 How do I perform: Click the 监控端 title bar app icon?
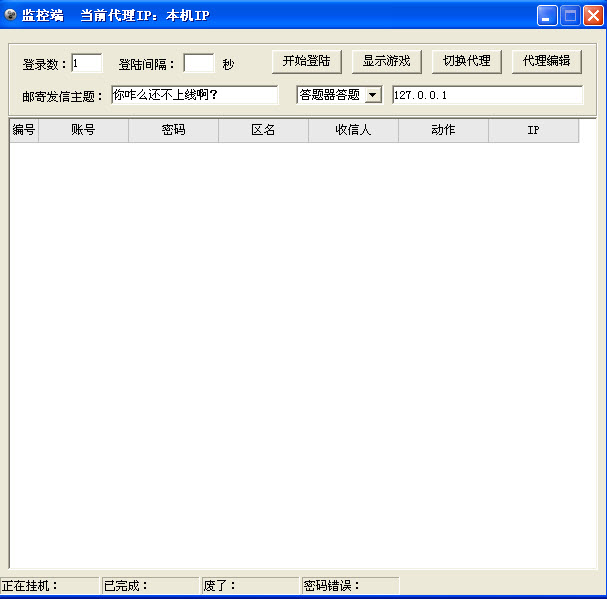coord(10,15)
